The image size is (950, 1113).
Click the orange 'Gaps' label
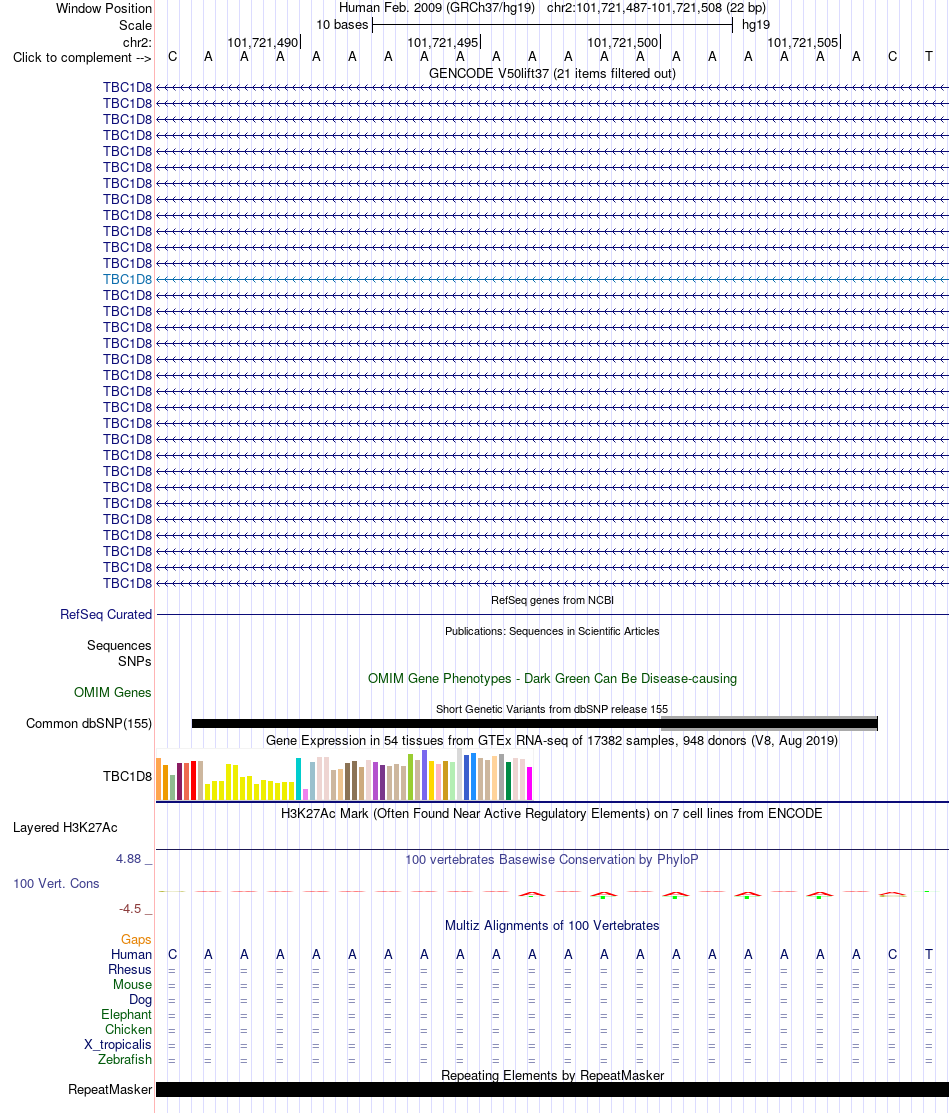[x=136, y=940]
